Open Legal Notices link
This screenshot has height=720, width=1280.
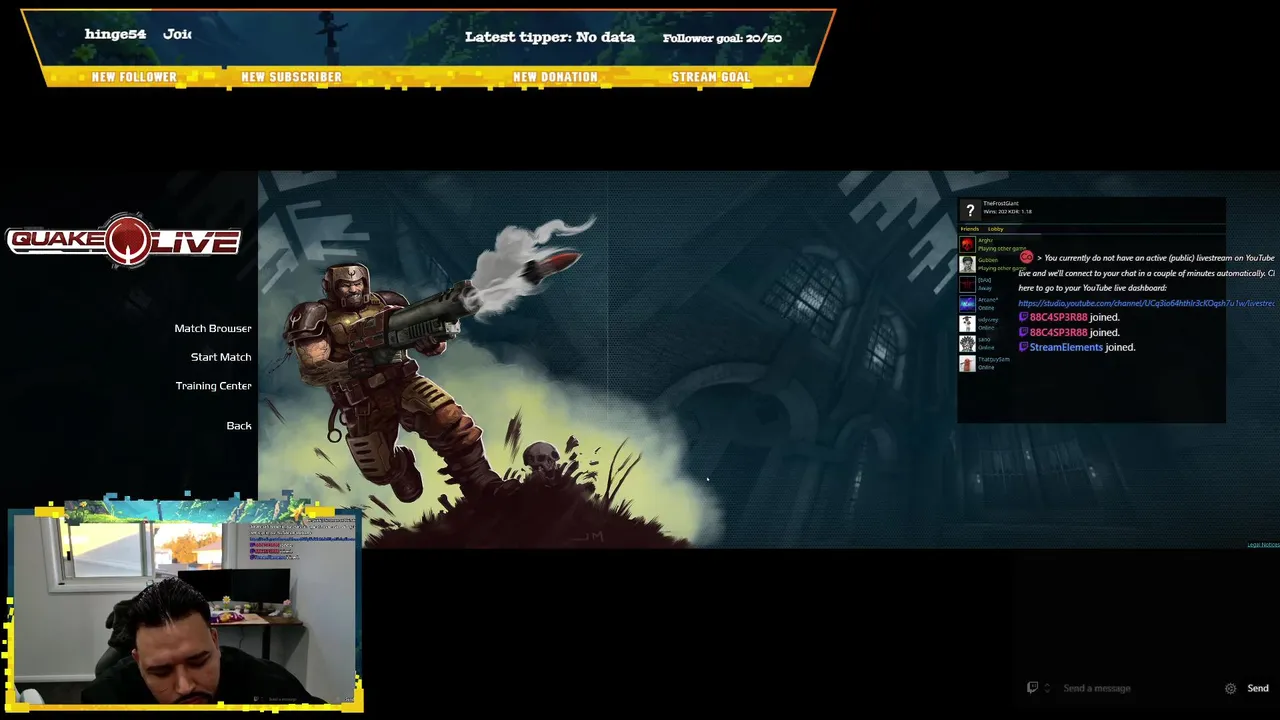point(1263,545)
